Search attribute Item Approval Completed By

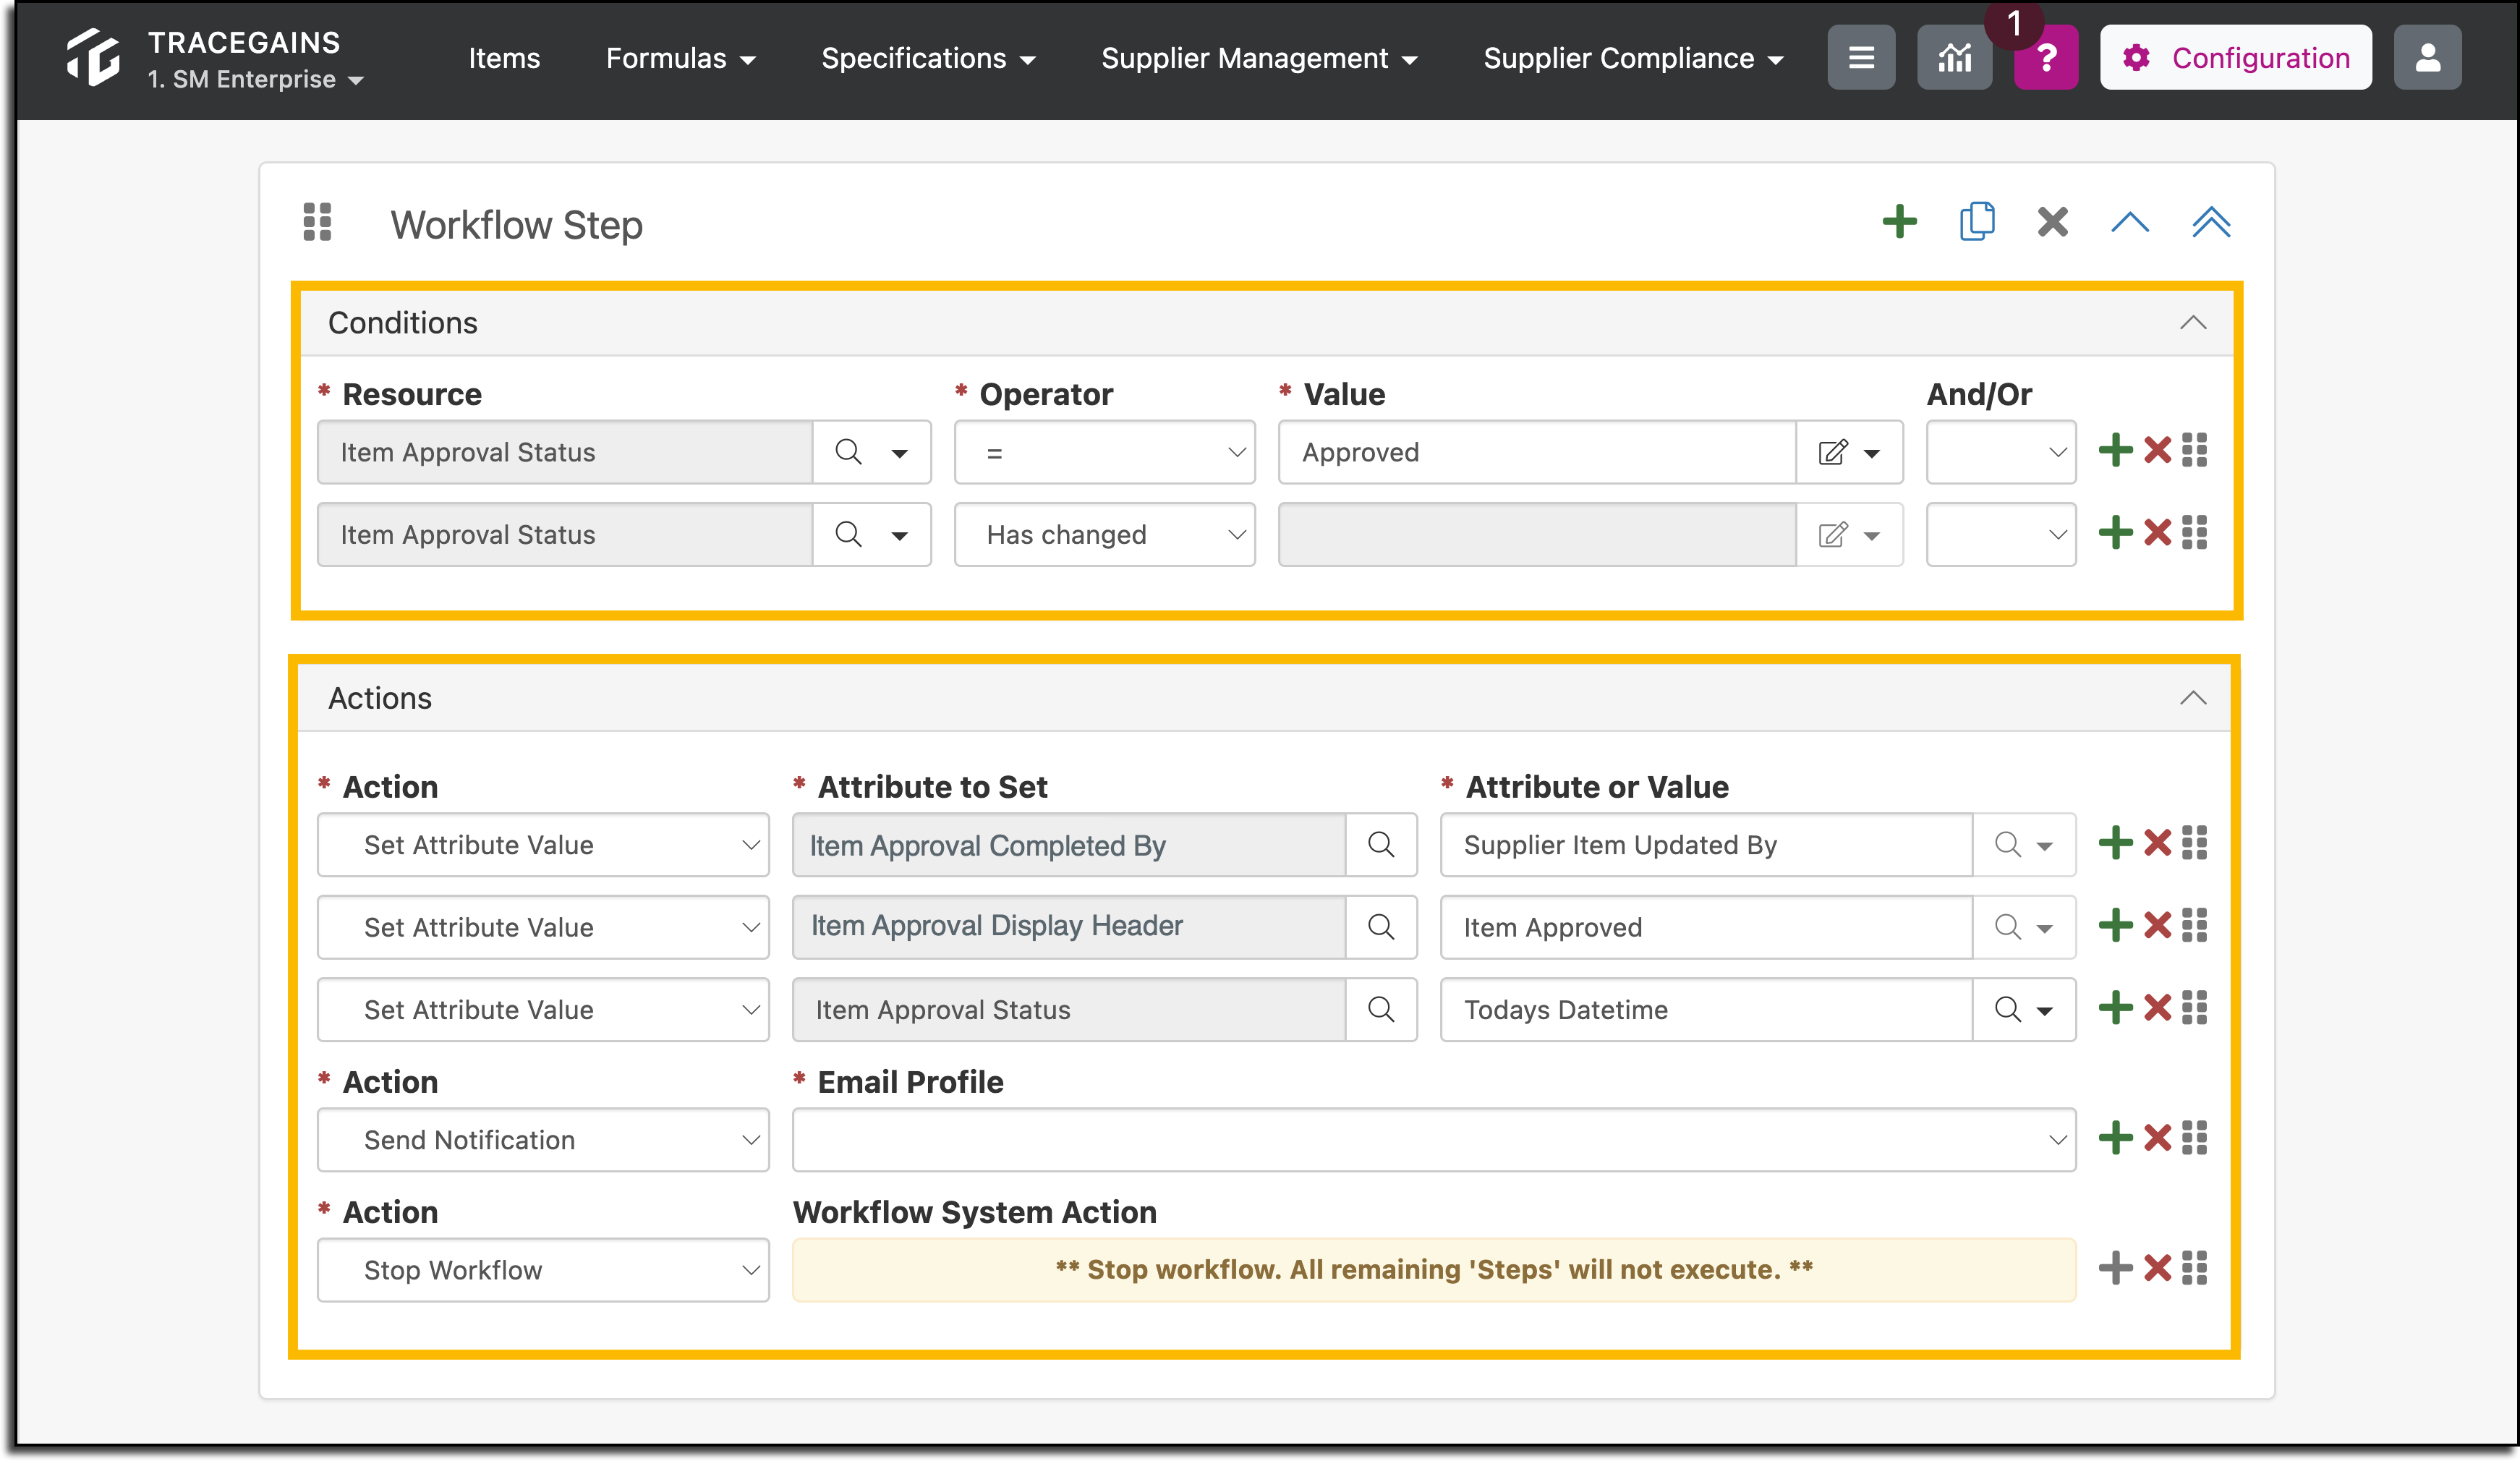point(1381,845)
